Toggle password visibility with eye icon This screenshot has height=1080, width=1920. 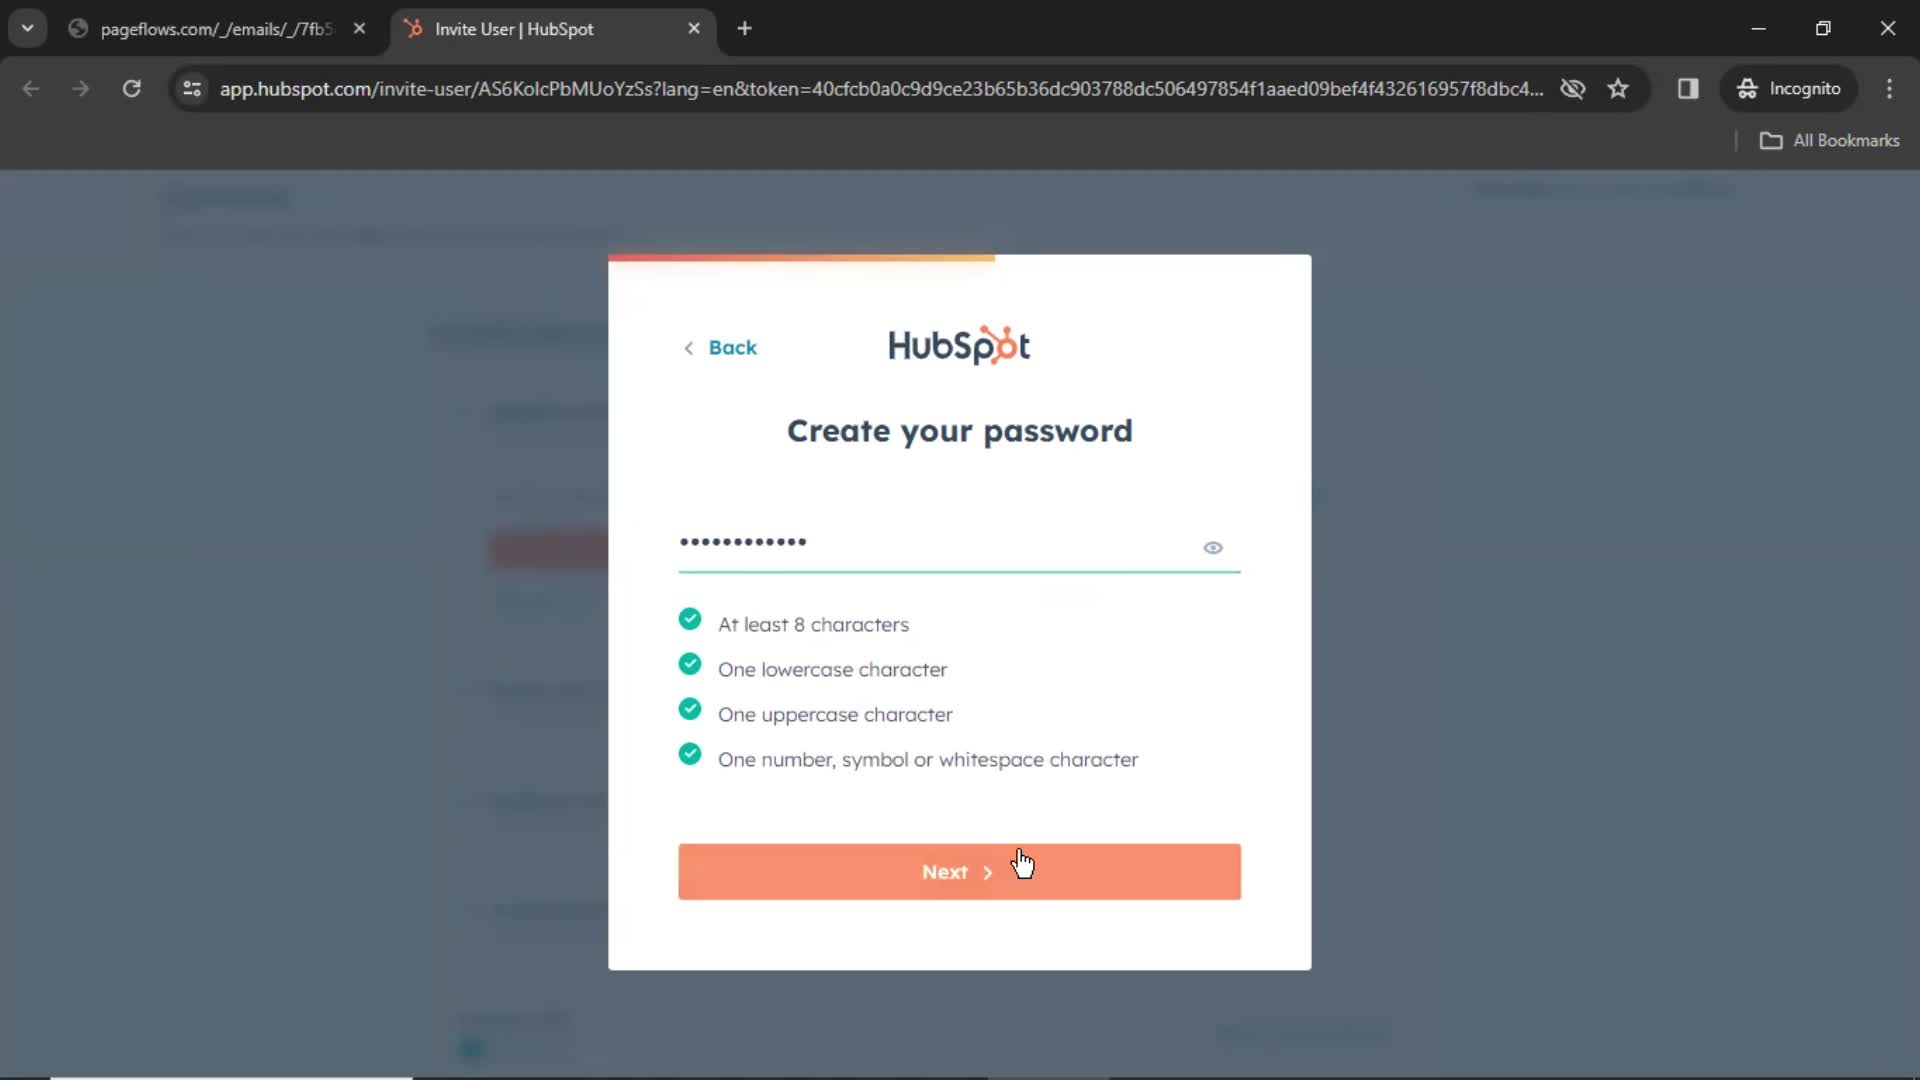pyautogui.click(x=1212, y=547)
